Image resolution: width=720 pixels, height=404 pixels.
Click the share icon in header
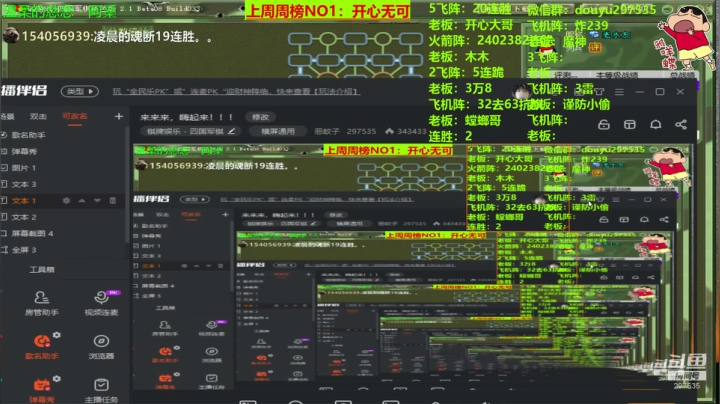click(681, 125)
